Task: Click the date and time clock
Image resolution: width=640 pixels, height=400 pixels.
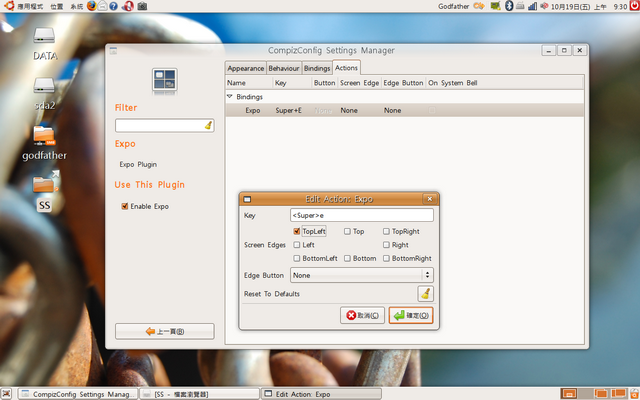Action: click(589, 7)
